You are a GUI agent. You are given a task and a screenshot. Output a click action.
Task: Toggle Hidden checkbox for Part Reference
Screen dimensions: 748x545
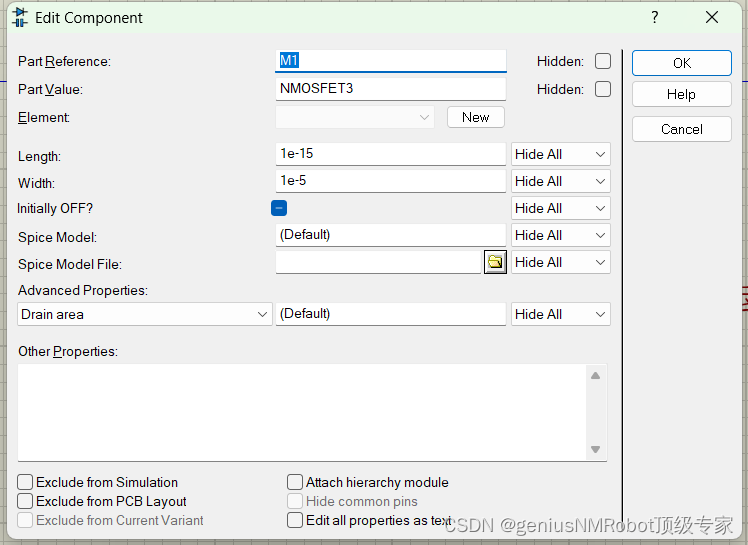[603, 61]
